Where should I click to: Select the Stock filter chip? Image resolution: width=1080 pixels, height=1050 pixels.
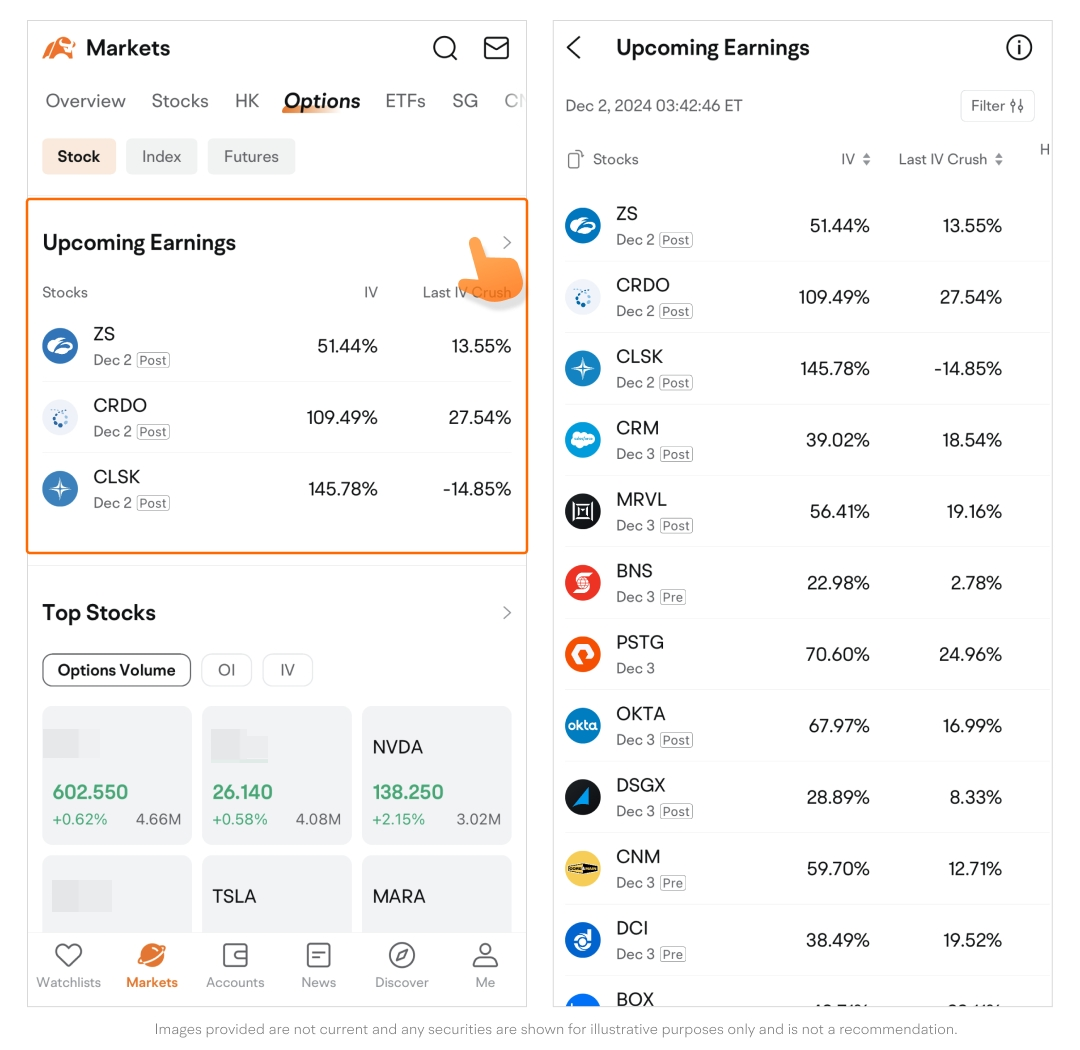79,156
